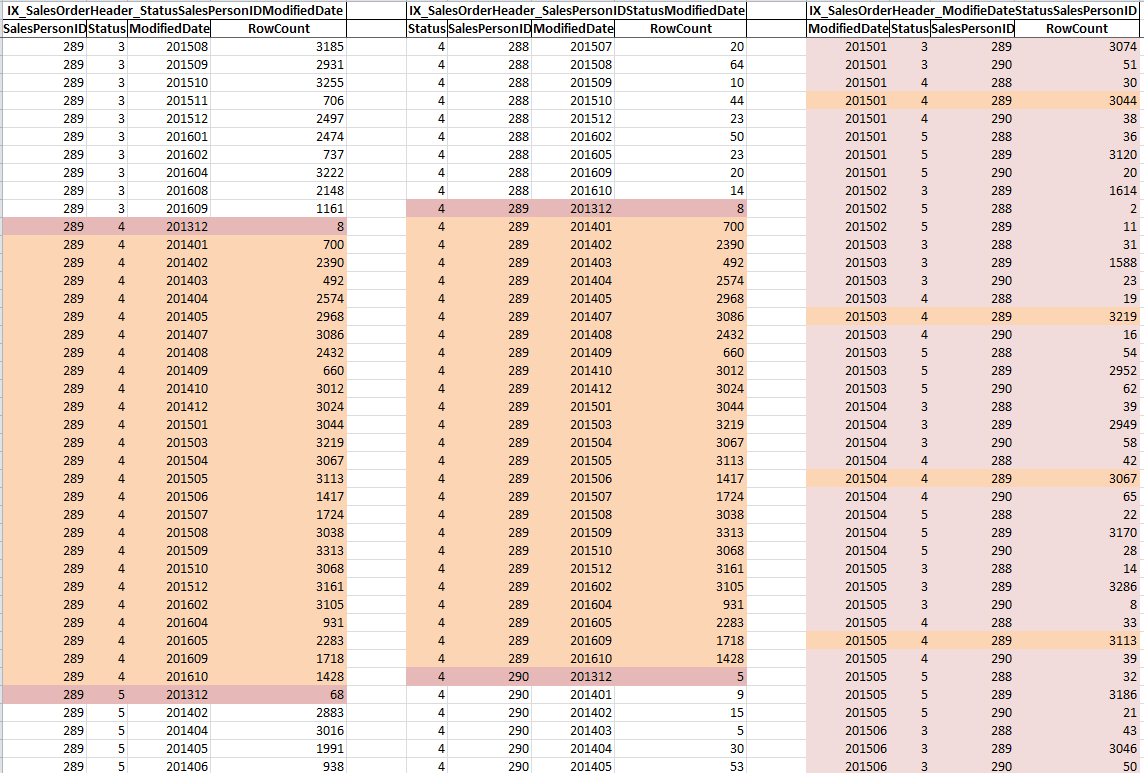Select the RowCount cell with value 2931
1144x773 pixels.
278,64
